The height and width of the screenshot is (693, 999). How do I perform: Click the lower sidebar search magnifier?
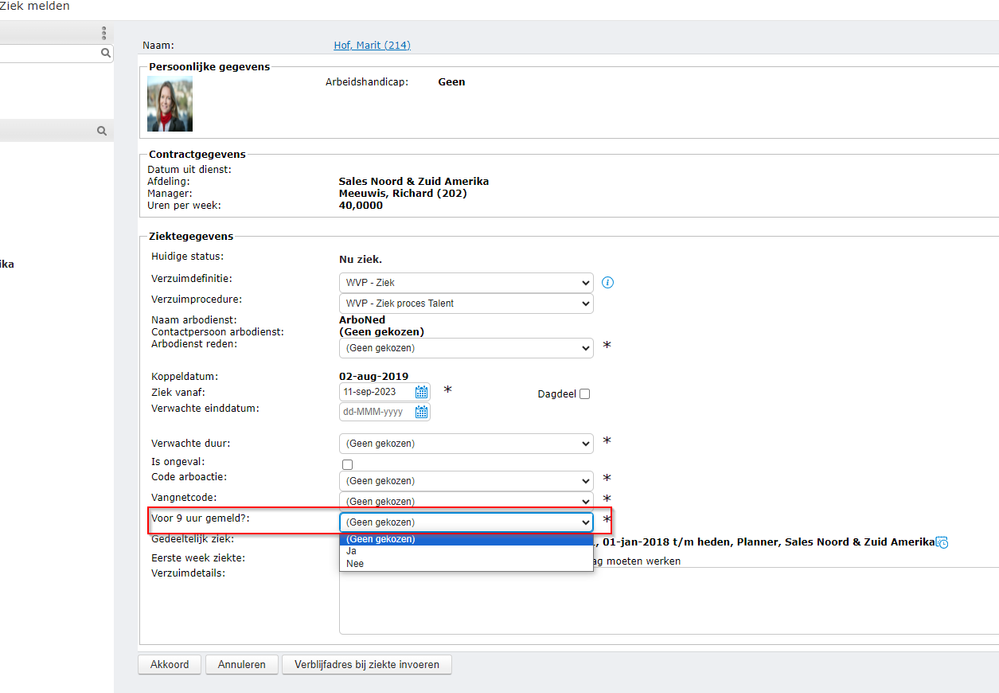(x=102, y=131)
